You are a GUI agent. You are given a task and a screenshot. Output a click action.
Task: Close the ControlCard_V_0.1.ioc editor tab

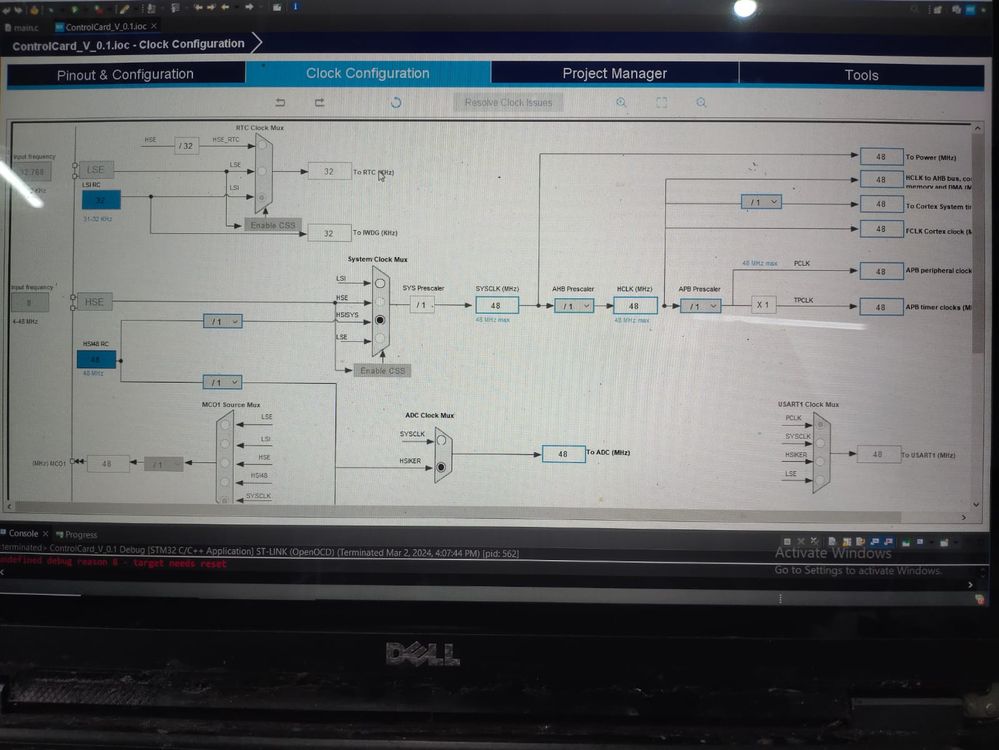[154, 26]
